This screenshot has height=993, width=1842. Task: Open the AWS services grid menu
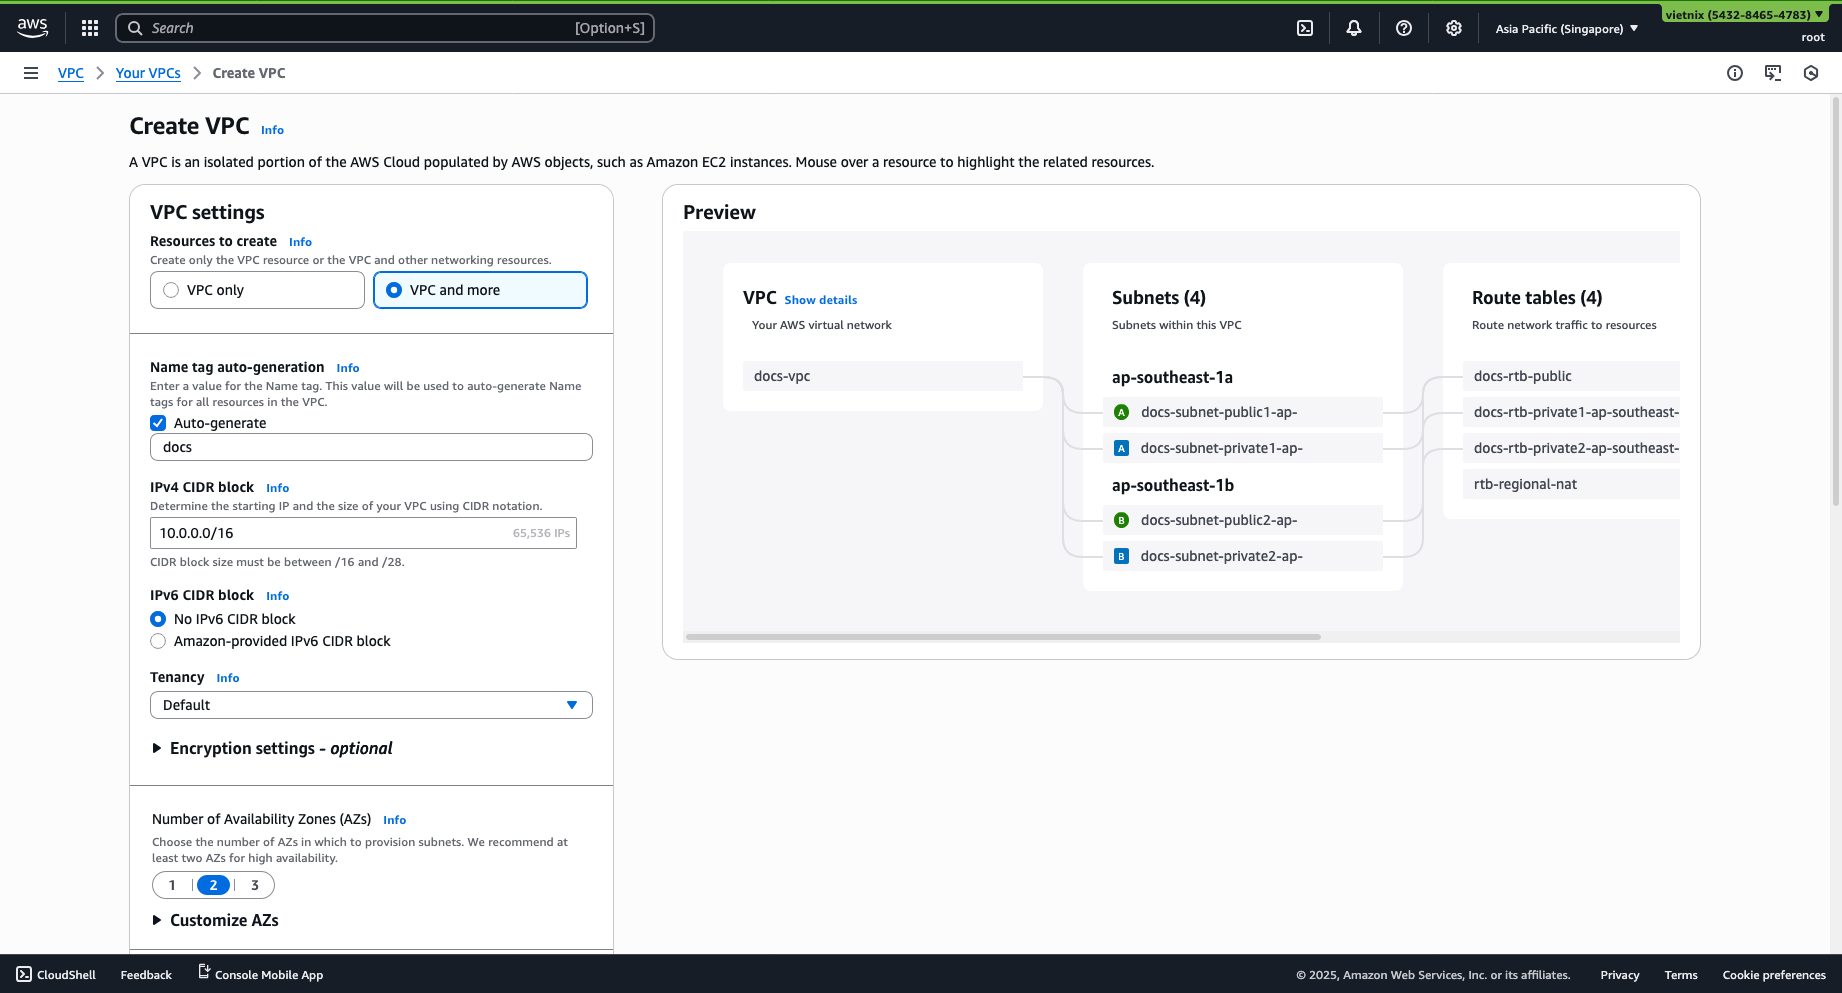90,27
